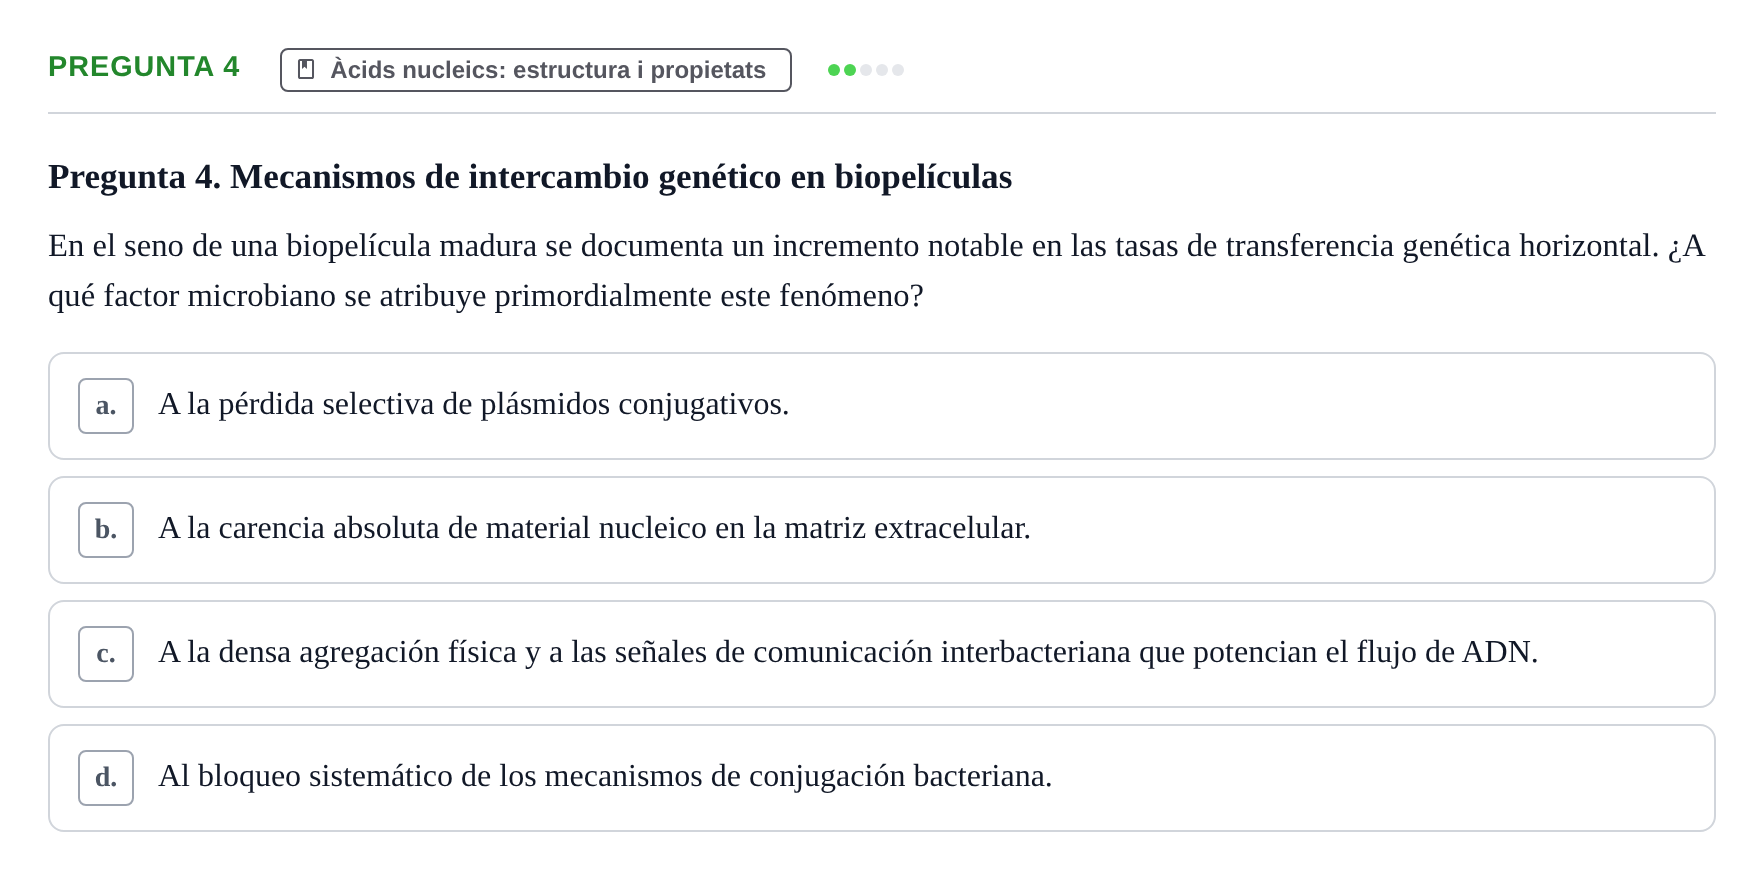Click the bookmark icon in topic tag
1764x882 pixels.
coord(306,69)
